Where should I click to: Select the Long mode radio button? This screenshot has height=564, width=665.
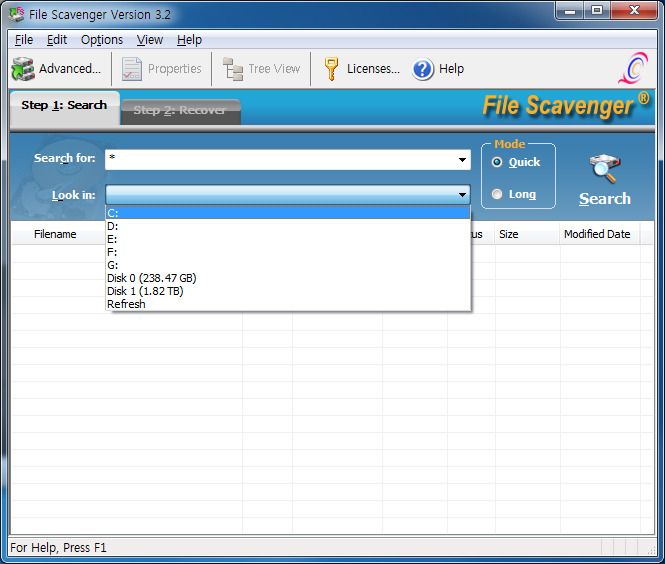click(497, 194)
